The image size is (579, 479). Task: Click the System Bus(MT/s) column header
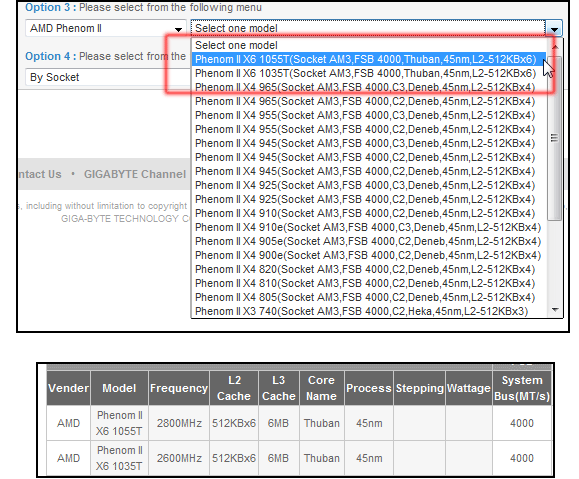[522, 388]
